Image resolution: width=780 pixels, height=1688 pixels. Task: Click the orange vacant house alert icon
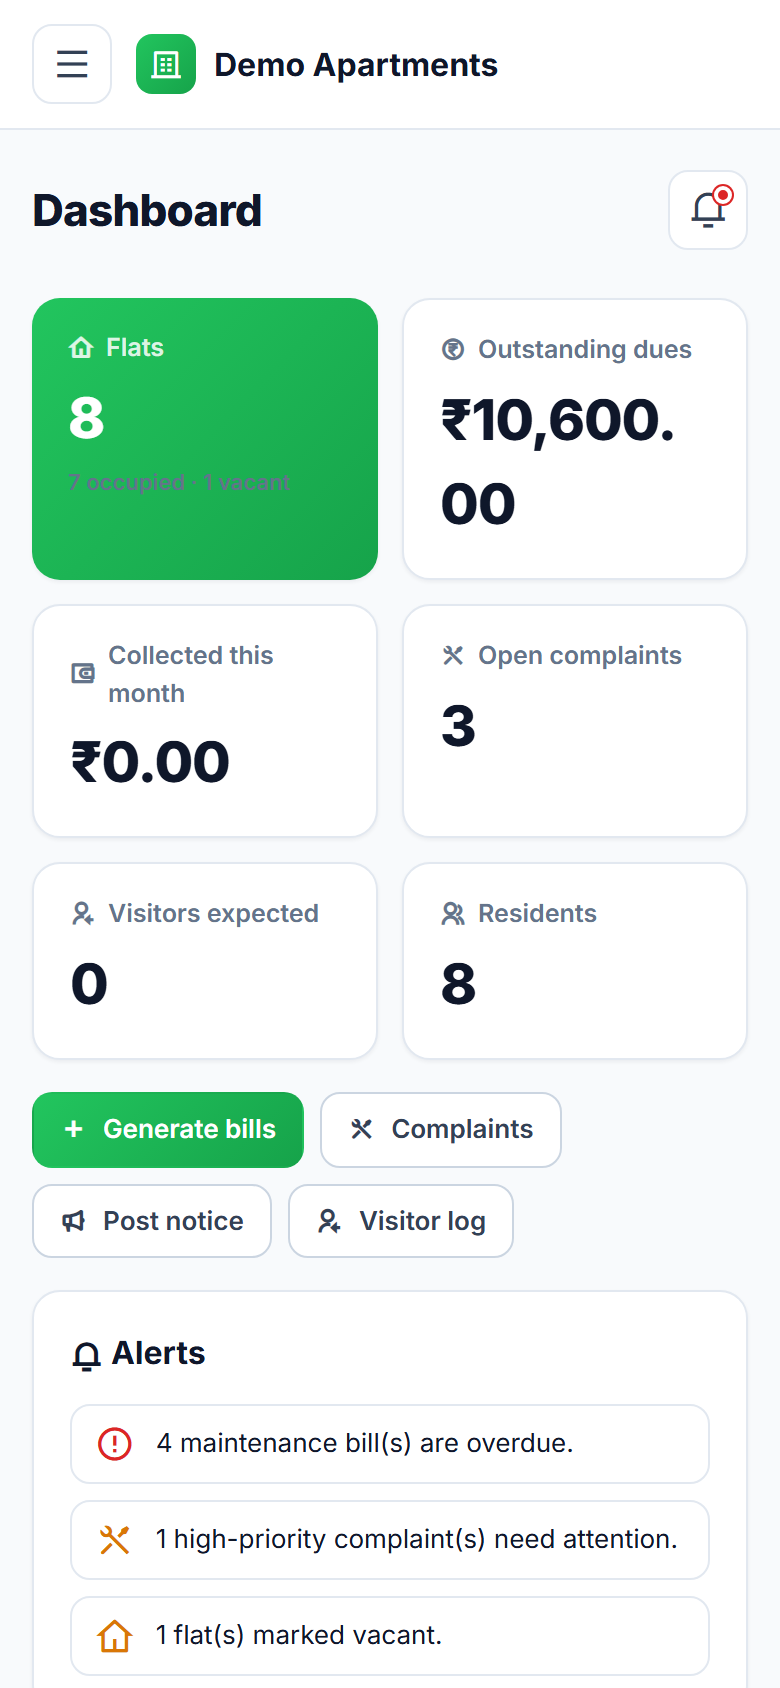point(115,1635)
